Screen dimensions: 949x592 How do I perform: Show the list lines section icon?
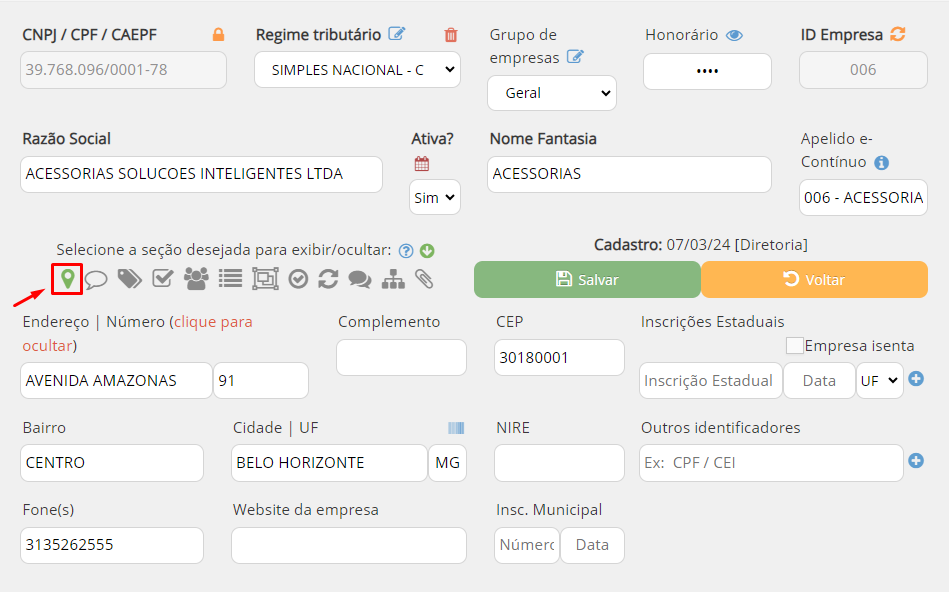230,279
